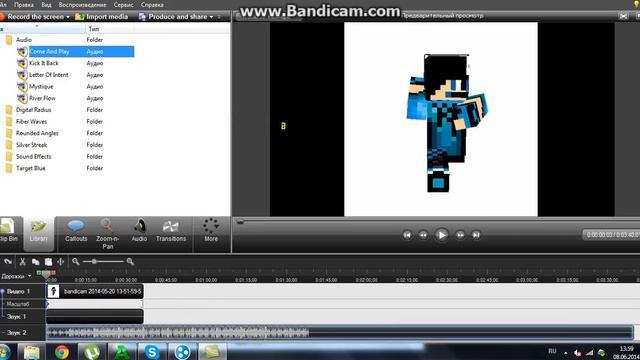Click the timeline zoom slider handle
Viewport: 640px width, 360px height.
pyautogui.click(x=94, y=262)
